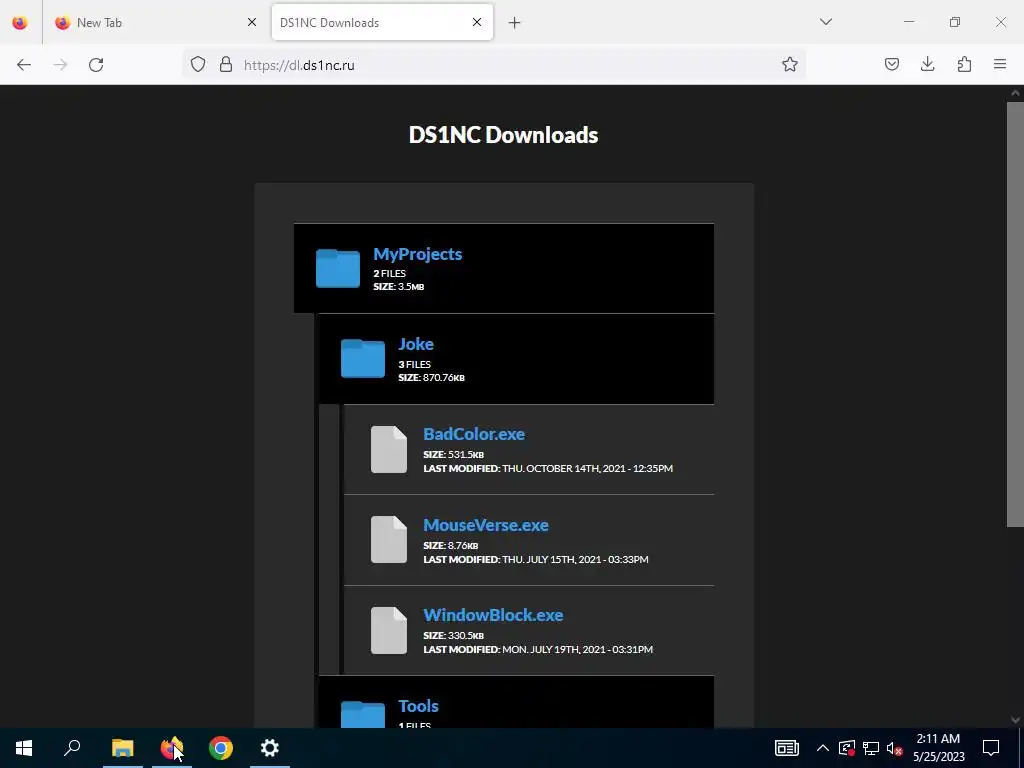Click the muted volume tray icon
Screen dimensions: 1024x768
click(895, 748)
